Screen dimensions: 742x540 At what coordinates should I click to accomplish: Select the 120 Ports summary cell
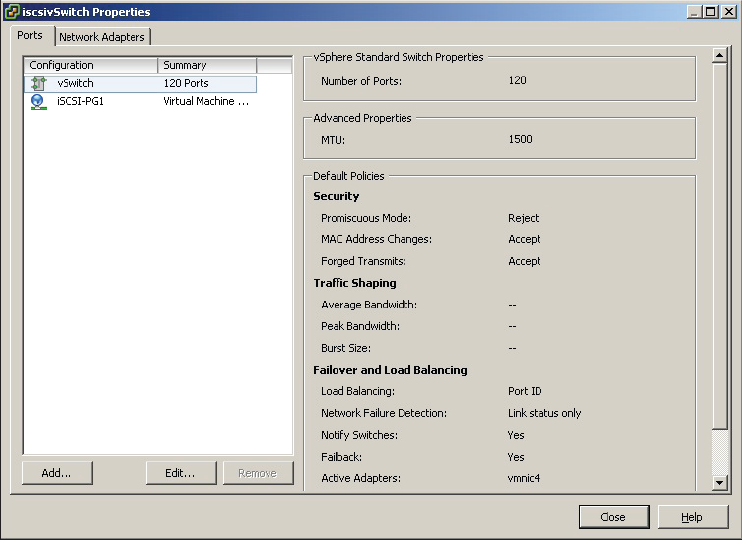coord(186,84)
